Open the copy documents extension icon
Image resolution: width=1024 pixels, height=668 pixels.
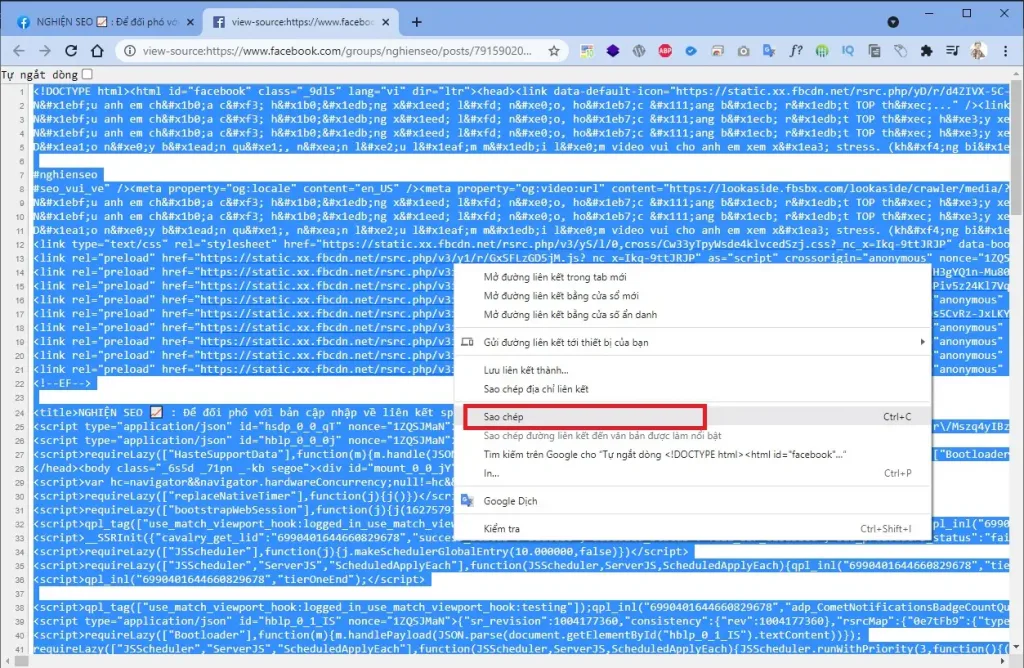pyautogui.click(x=874, y=50)
